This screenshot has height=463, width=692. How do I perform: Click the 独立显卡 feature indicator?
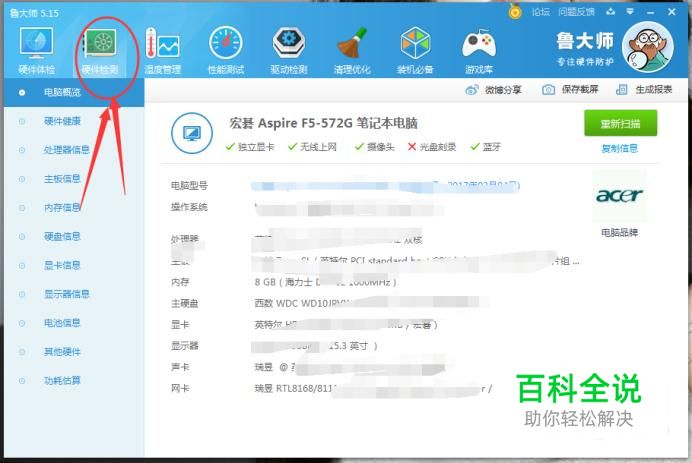click(250, 147)
